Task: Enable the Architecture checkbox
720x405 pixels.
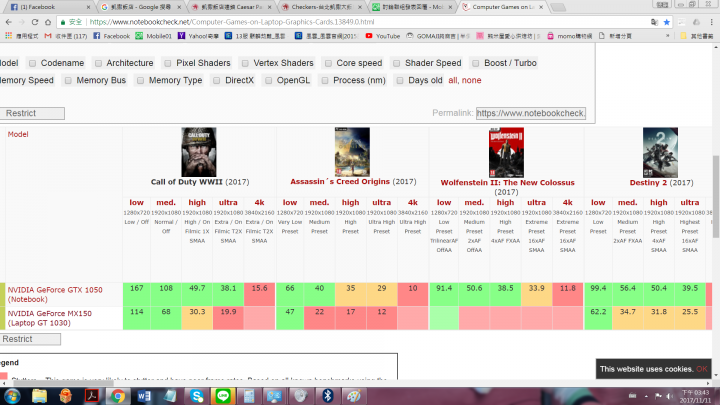Action: [98, 63]
